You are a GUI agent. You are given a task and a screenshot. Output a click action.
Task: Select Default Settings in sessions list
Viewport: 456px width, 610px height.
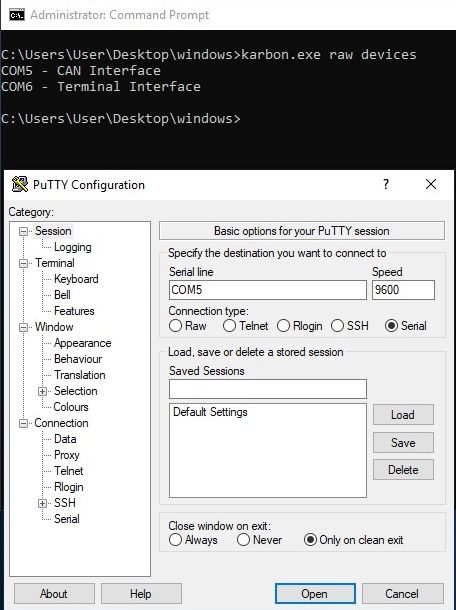click(x=210, y=412)
